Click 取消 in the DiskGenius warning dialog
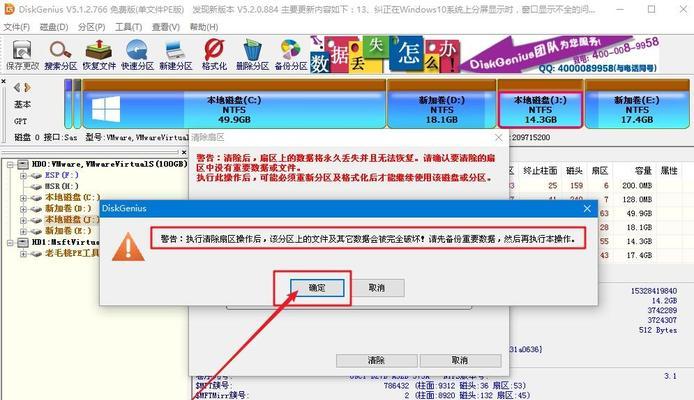 (x=377, y=288)
